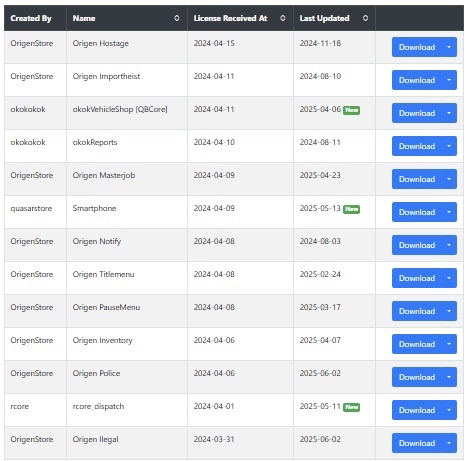
Task: Expand download options for Origen Importheist
Action: (x=449, y=80)
